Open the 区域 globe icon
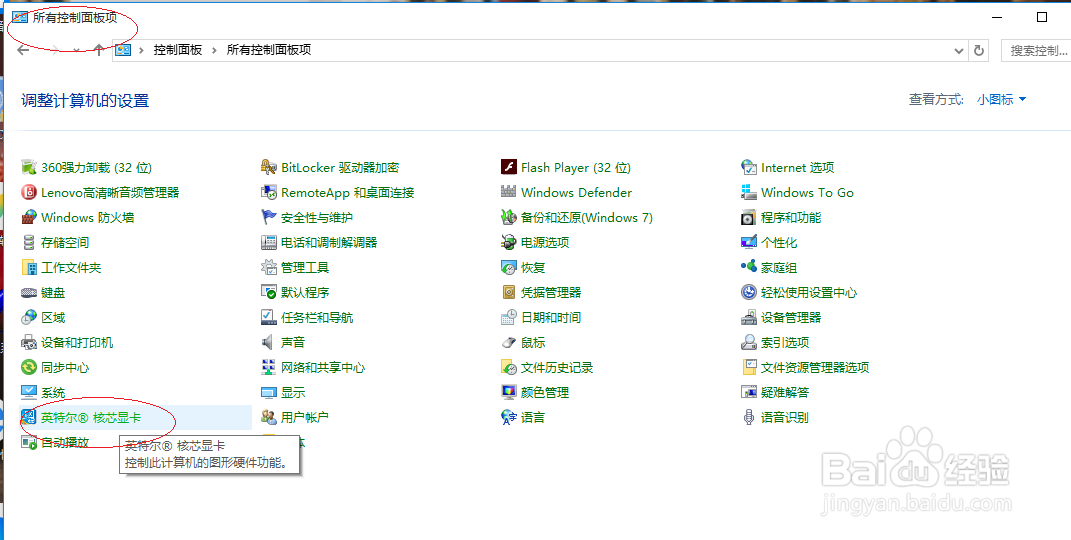Screen dimensions: 1071x540 [29, 317]
